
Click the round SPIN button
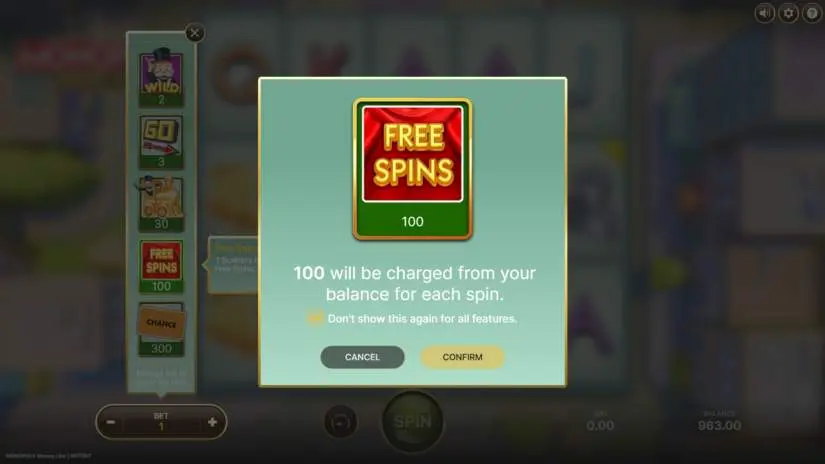pyautogui.click(x=412, y=422)
